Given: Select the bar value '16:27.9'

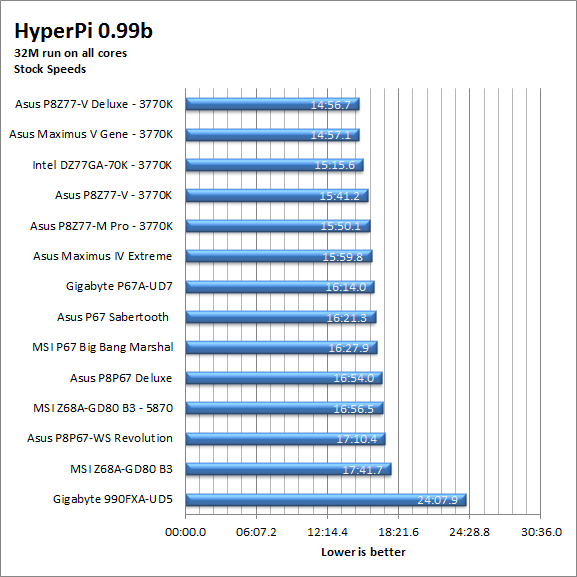Looking at the screenshot, I should click(x=348, y=348).
